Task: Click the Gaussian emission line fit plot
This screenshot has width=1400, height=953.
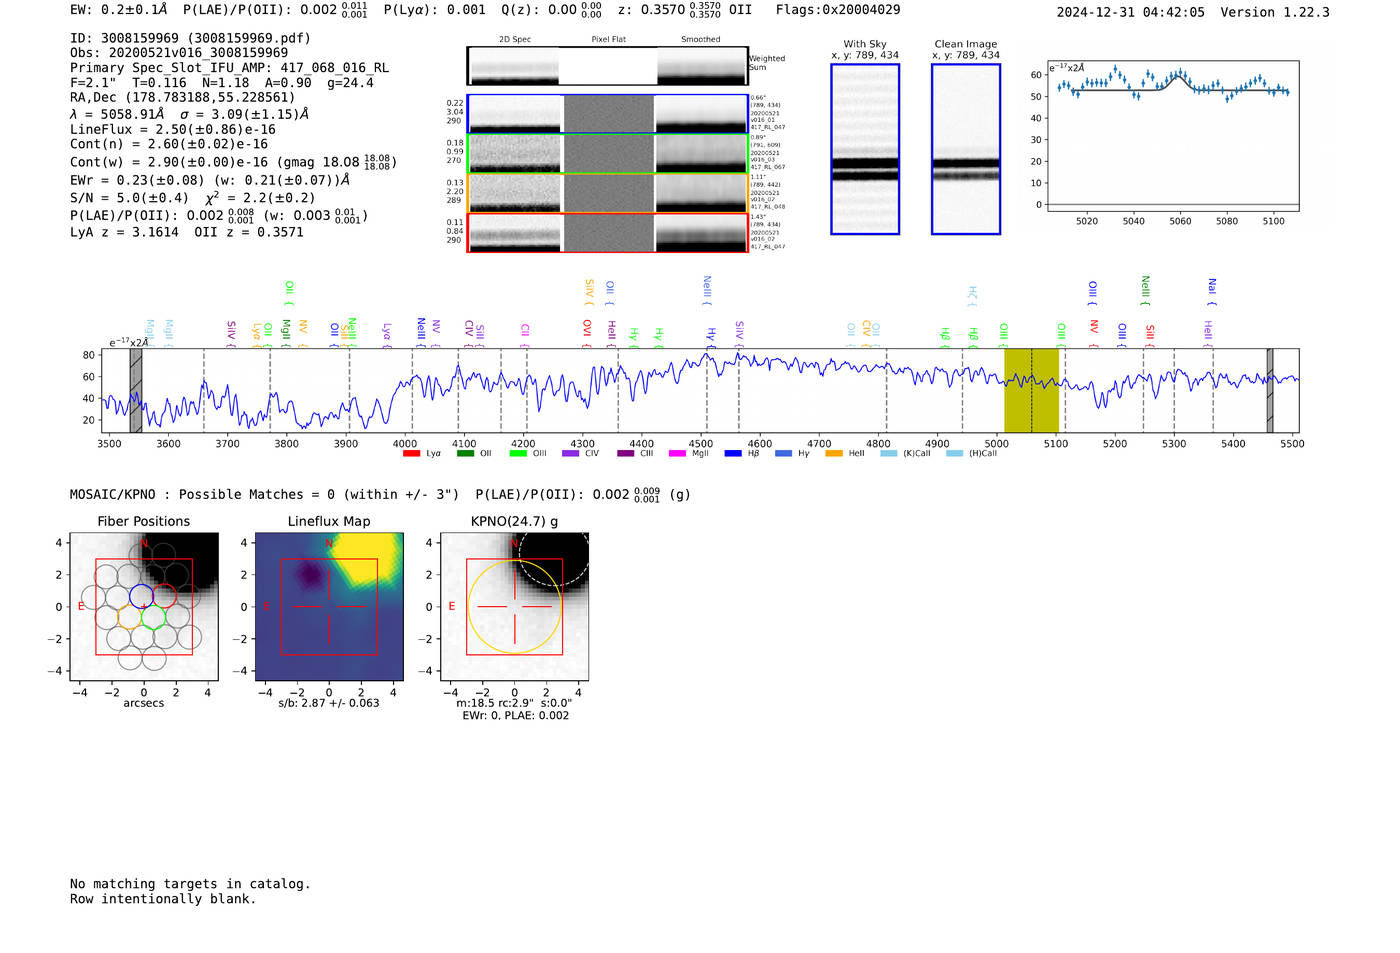Action: point(1173,136)
